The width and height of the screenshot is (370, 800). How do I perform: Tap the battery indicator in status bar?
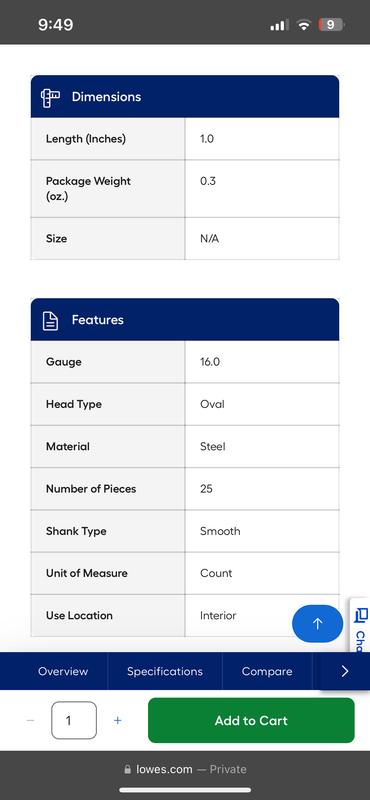tap(331, 24)
